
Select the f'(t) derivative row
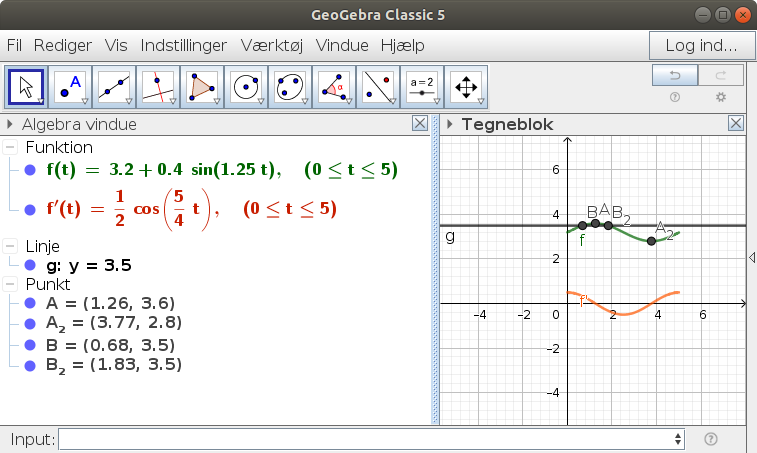tap(192, 210)
